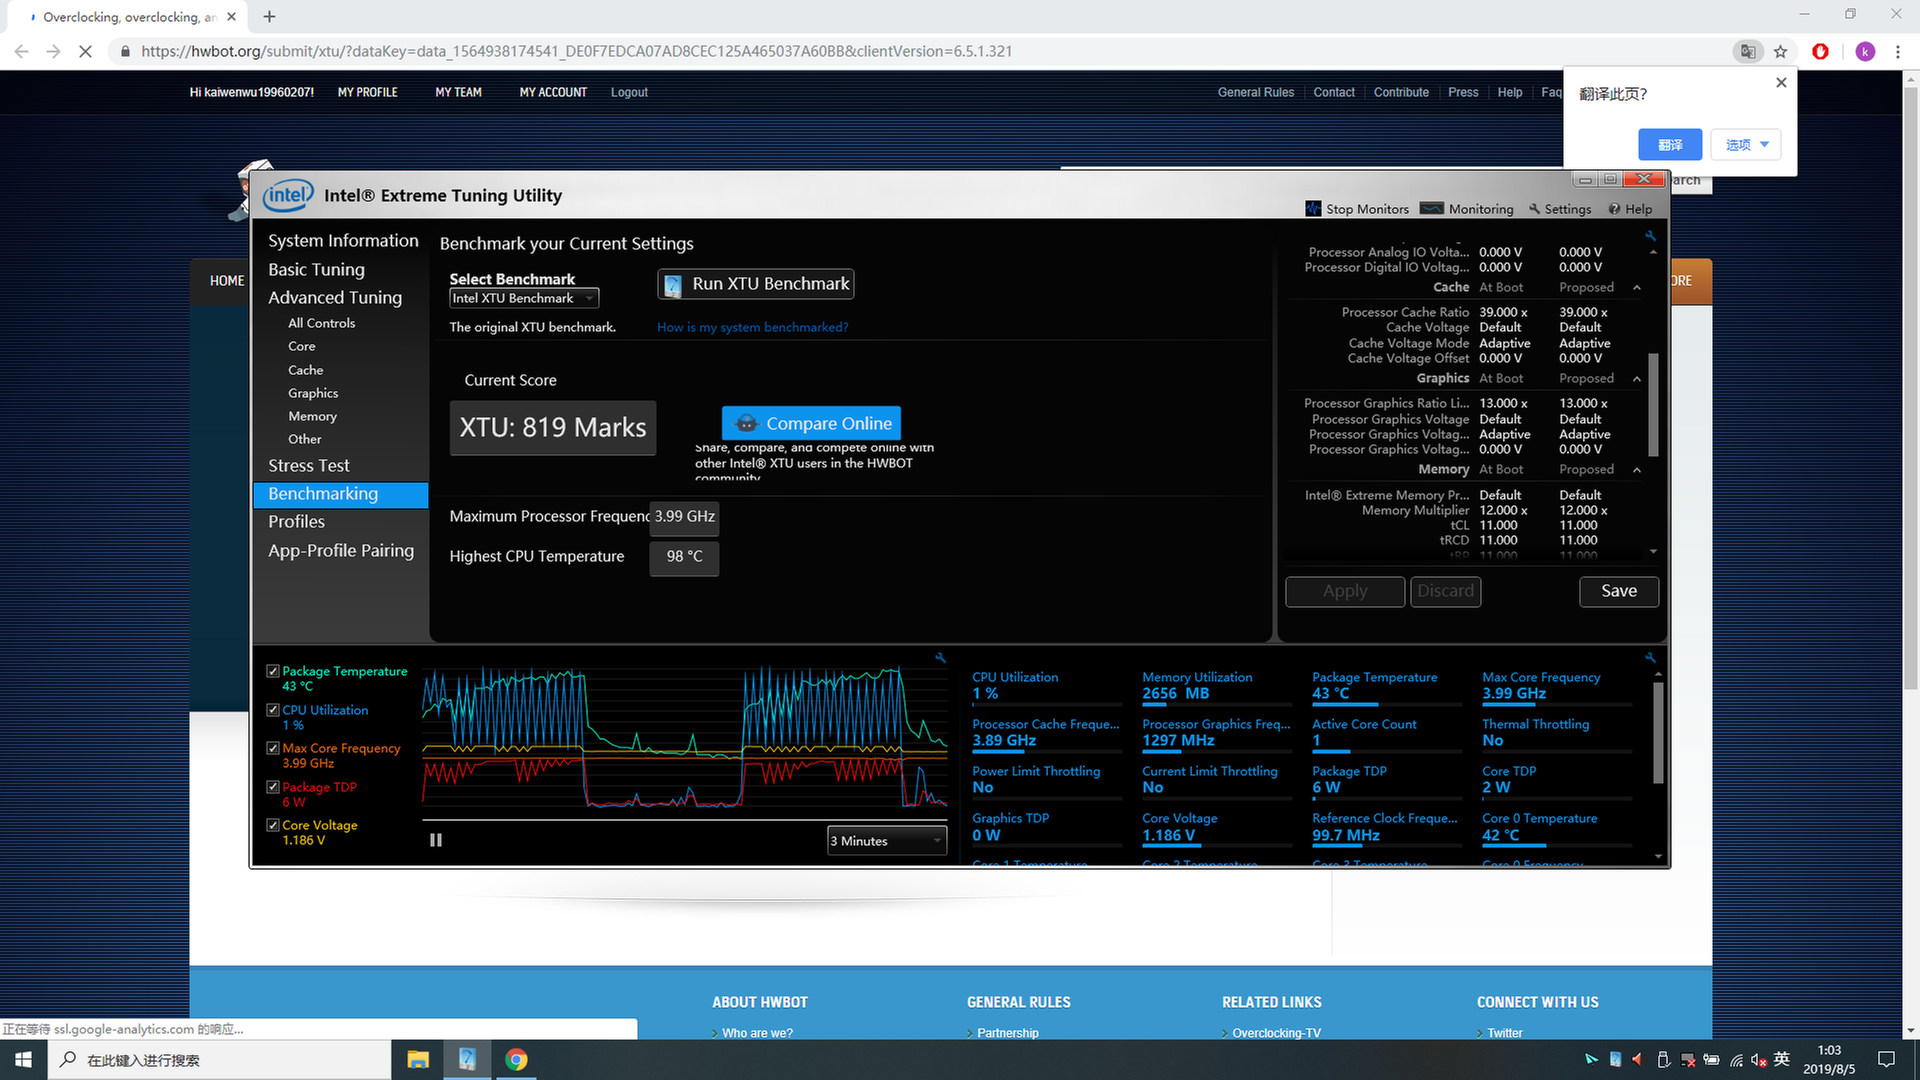Open the Select Benchmark dropdown
Screen dimensions: 1920x1080
point(524,298)
